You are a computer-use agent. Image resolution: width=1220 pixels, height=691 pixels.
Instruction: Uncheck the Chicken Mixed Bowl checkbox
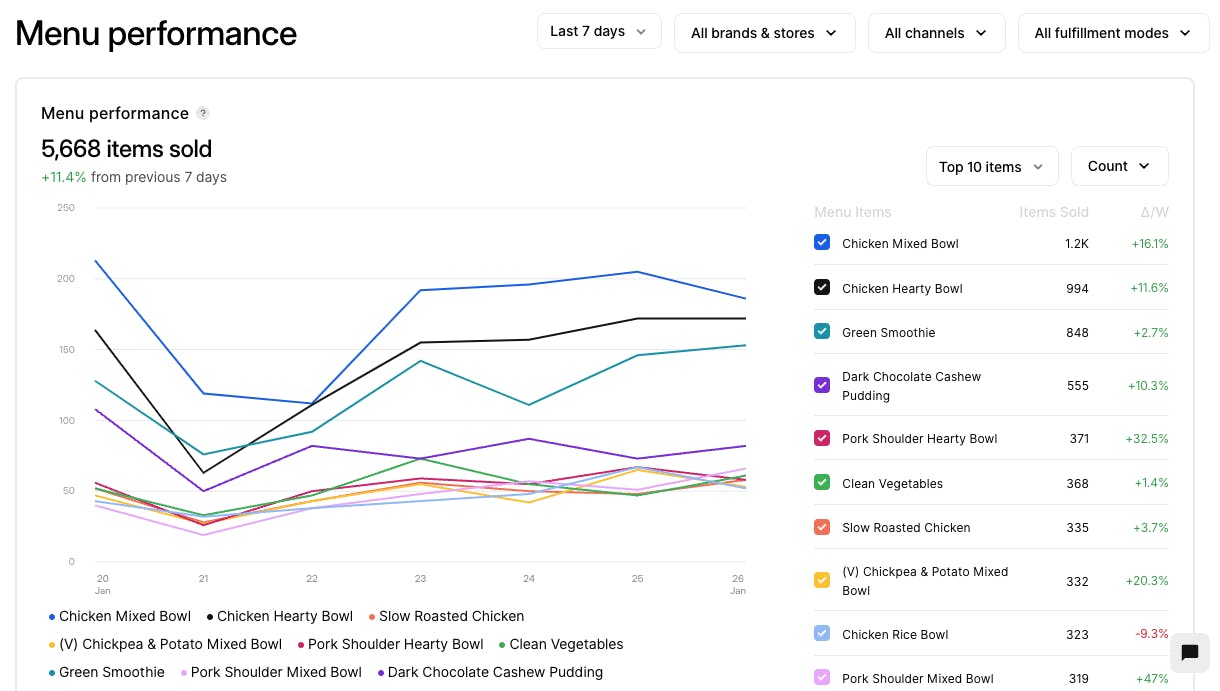(822, 243)
